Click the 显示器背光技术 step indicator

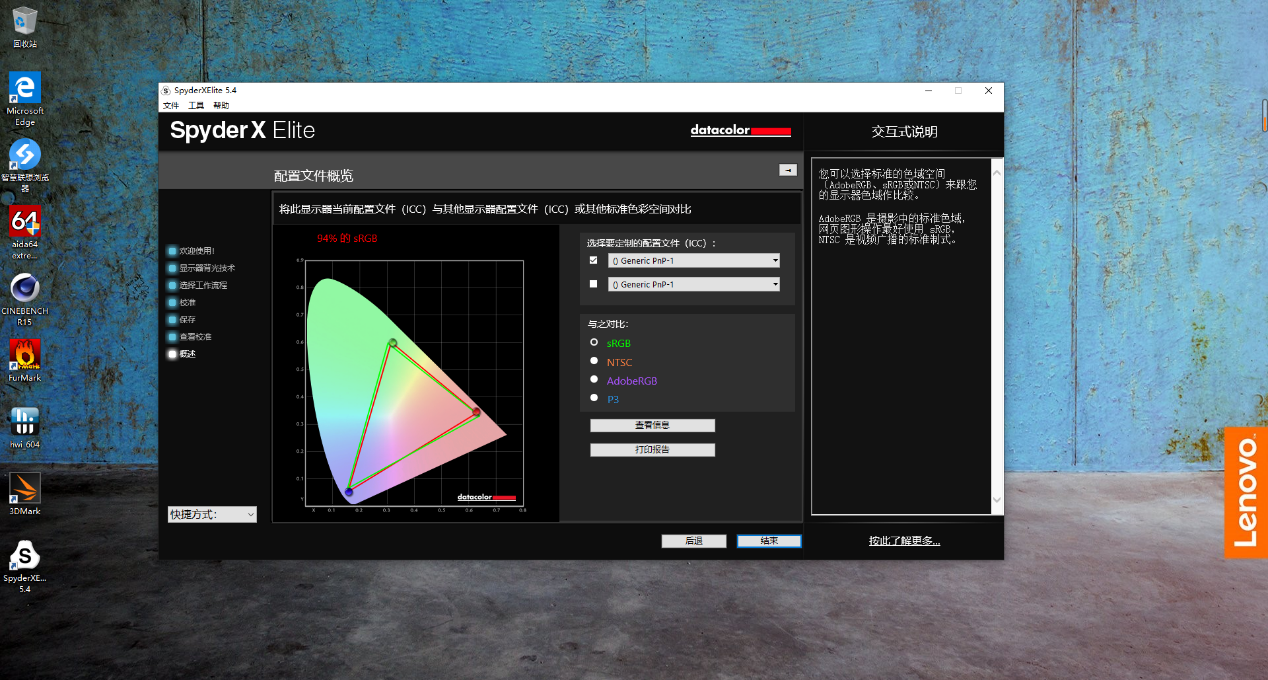202,268
